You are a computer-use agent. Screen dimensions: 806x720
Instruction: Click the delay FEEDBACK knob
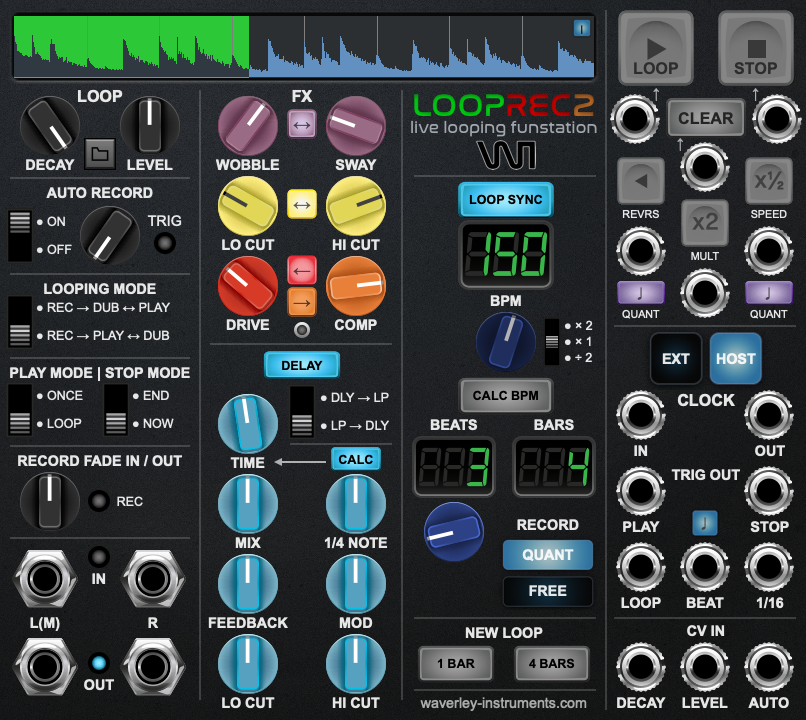[x=248, y=584]
